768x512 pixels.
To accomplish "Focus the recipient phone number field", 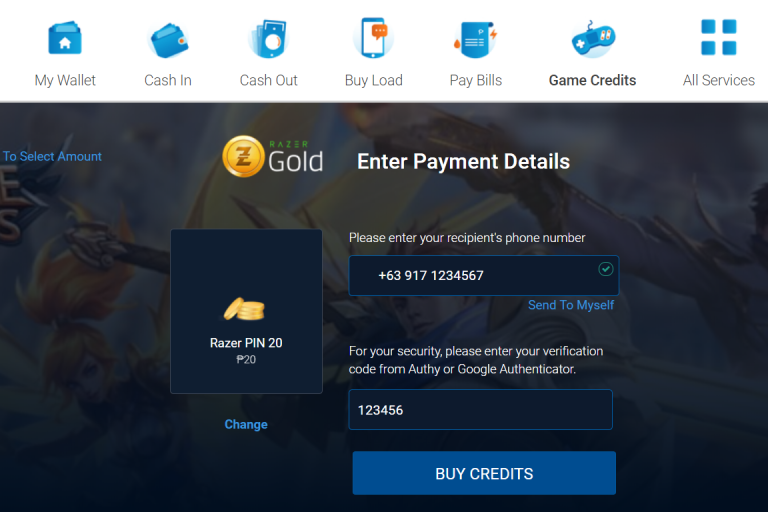I will click(x=483, y=275).
